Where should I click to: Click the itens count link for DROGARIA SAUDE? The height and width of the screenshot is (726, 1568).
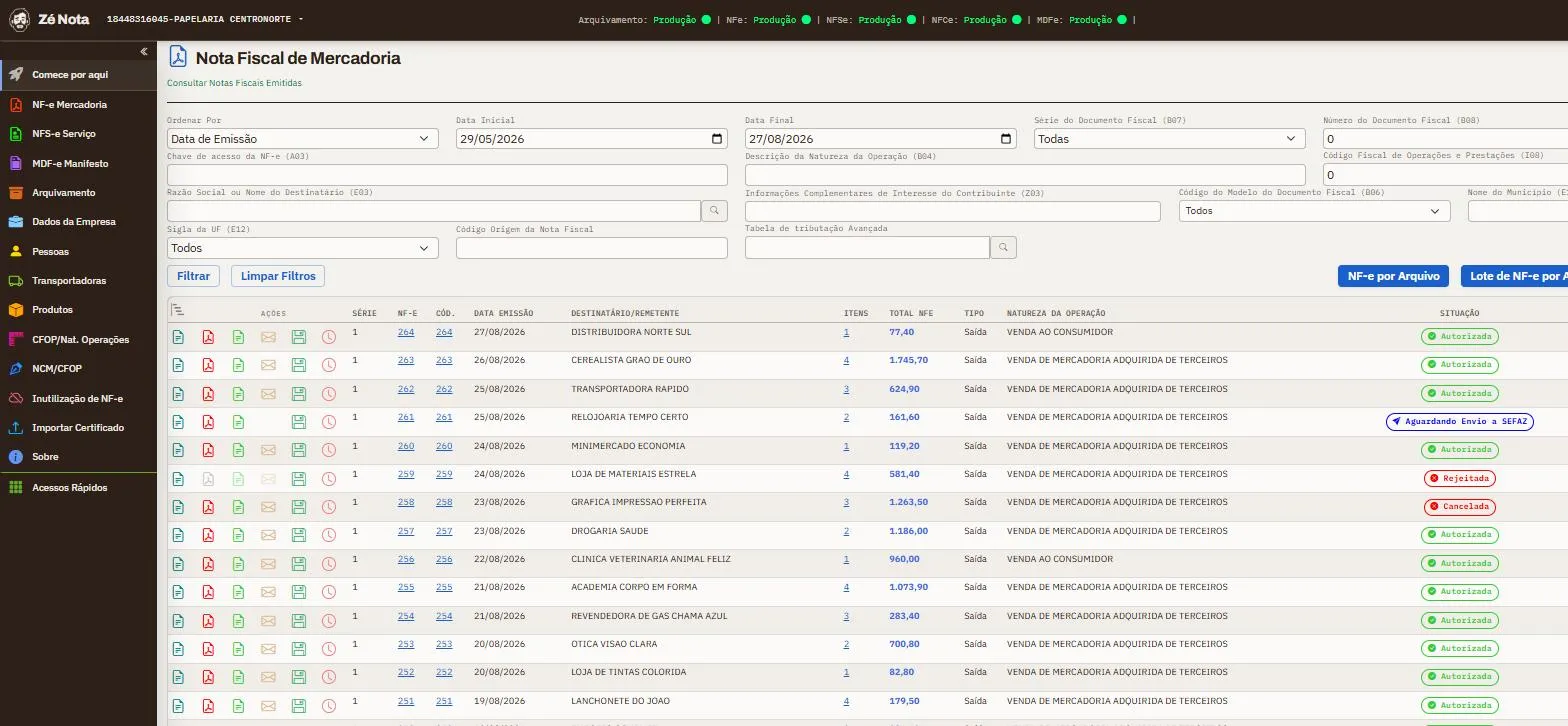(846, 531)
